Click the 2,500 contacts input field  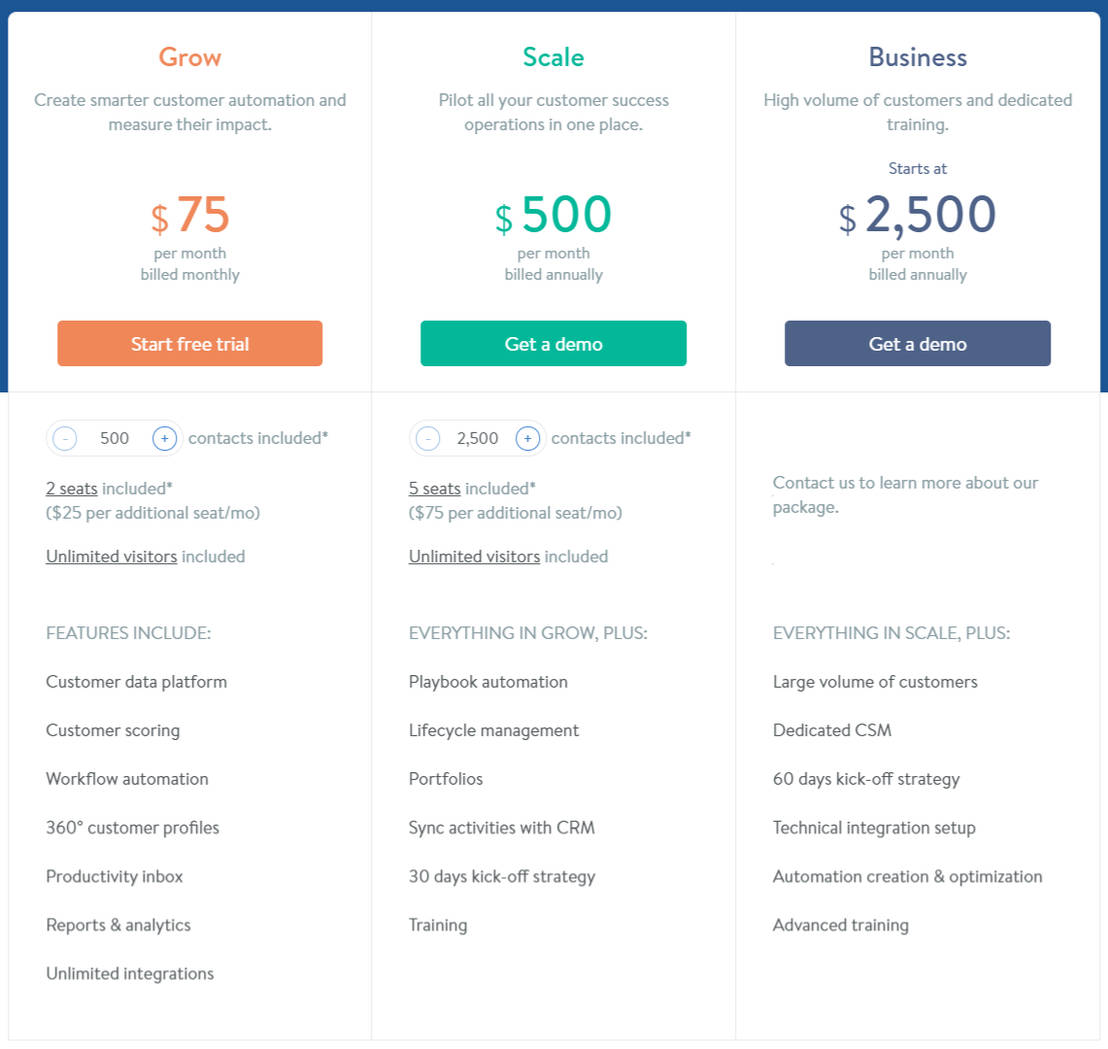(477, 438)
